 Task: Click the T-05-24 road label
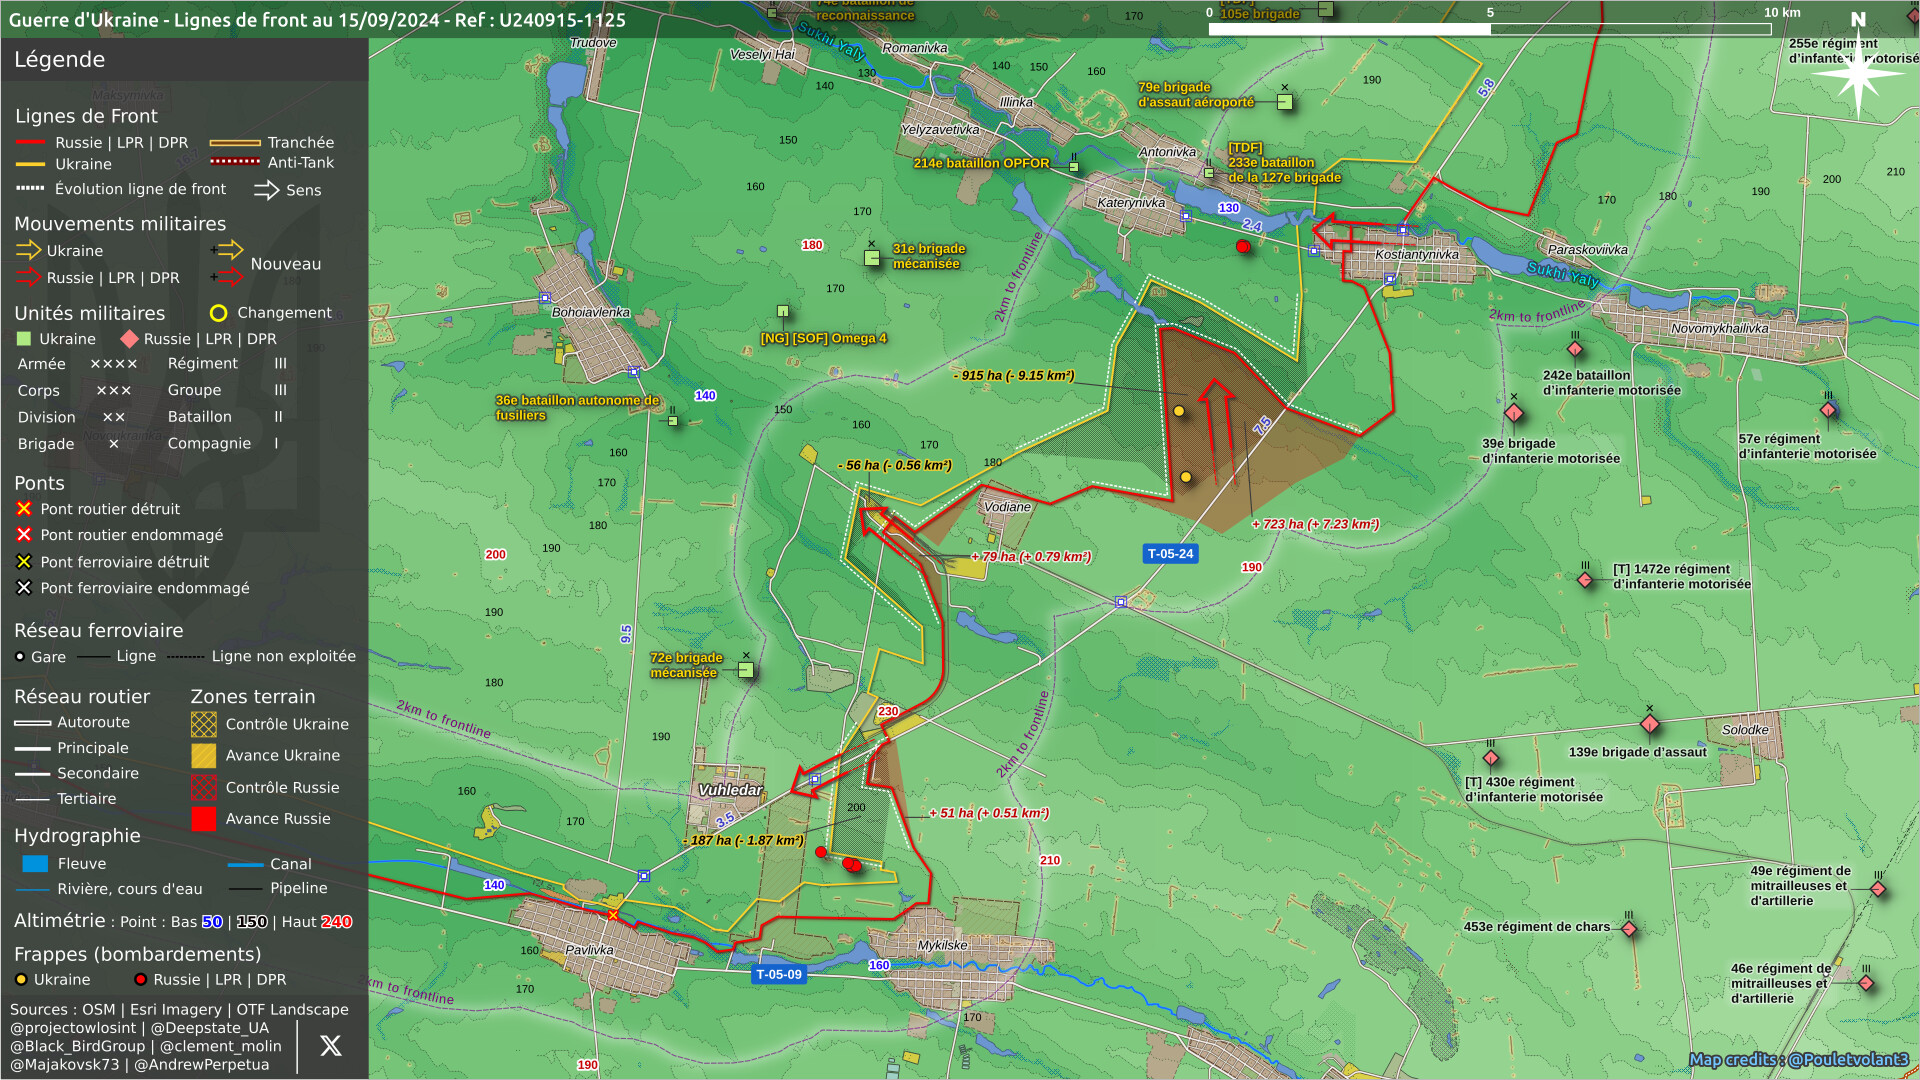coord(1170,554)
